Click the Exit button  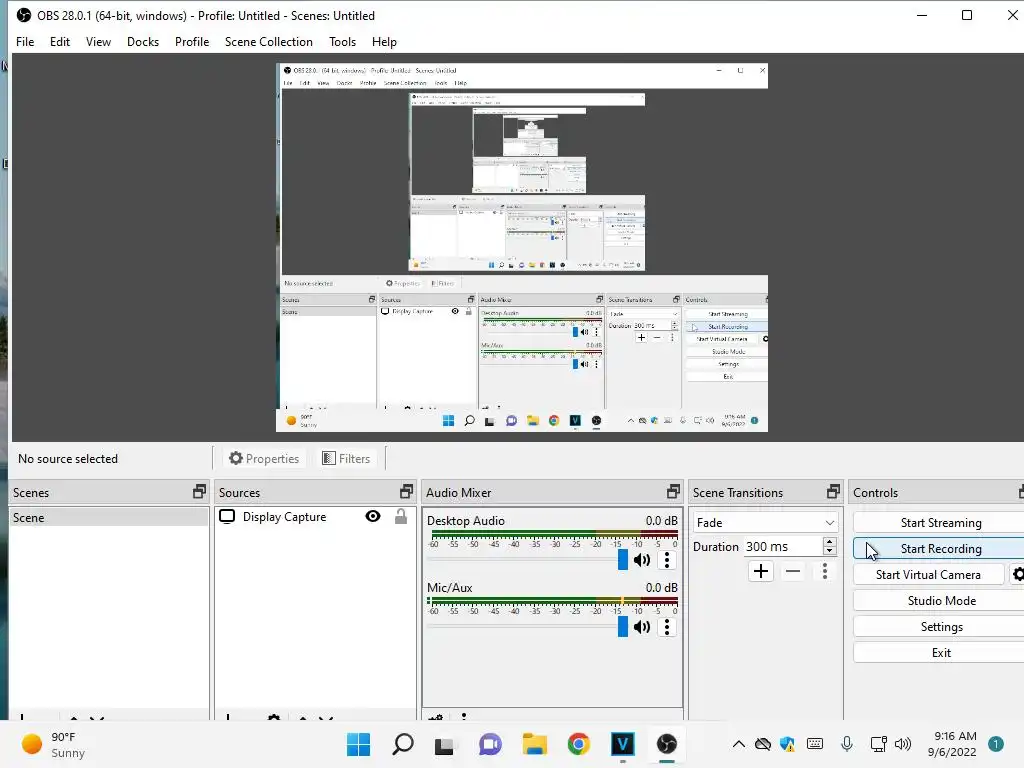(x=940, y=653)
